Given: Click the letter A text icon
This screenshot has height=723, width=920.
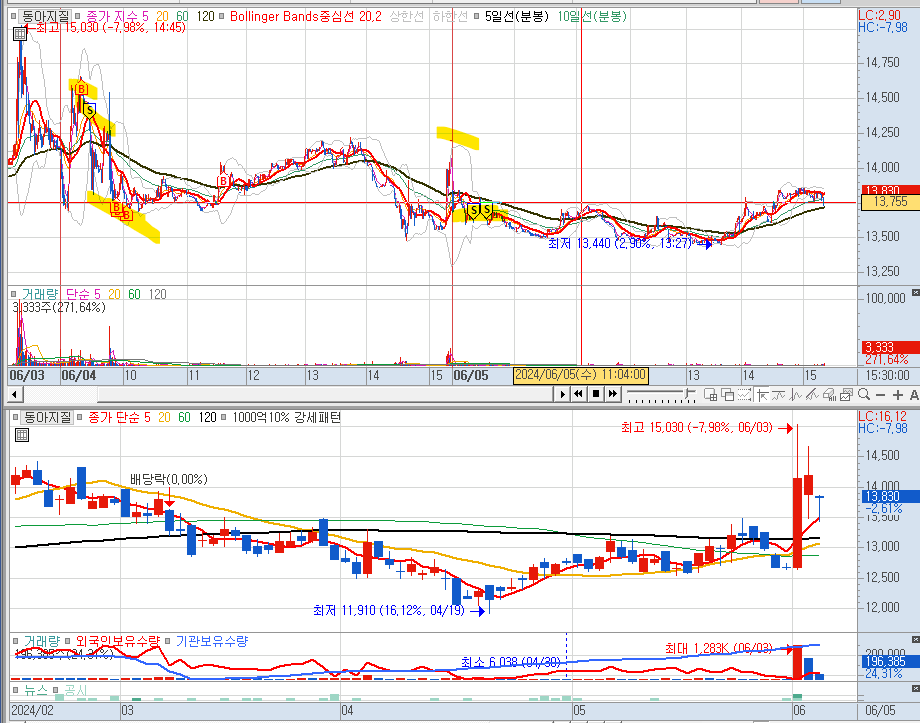Looking at the screenshot, I should point(914,395).
